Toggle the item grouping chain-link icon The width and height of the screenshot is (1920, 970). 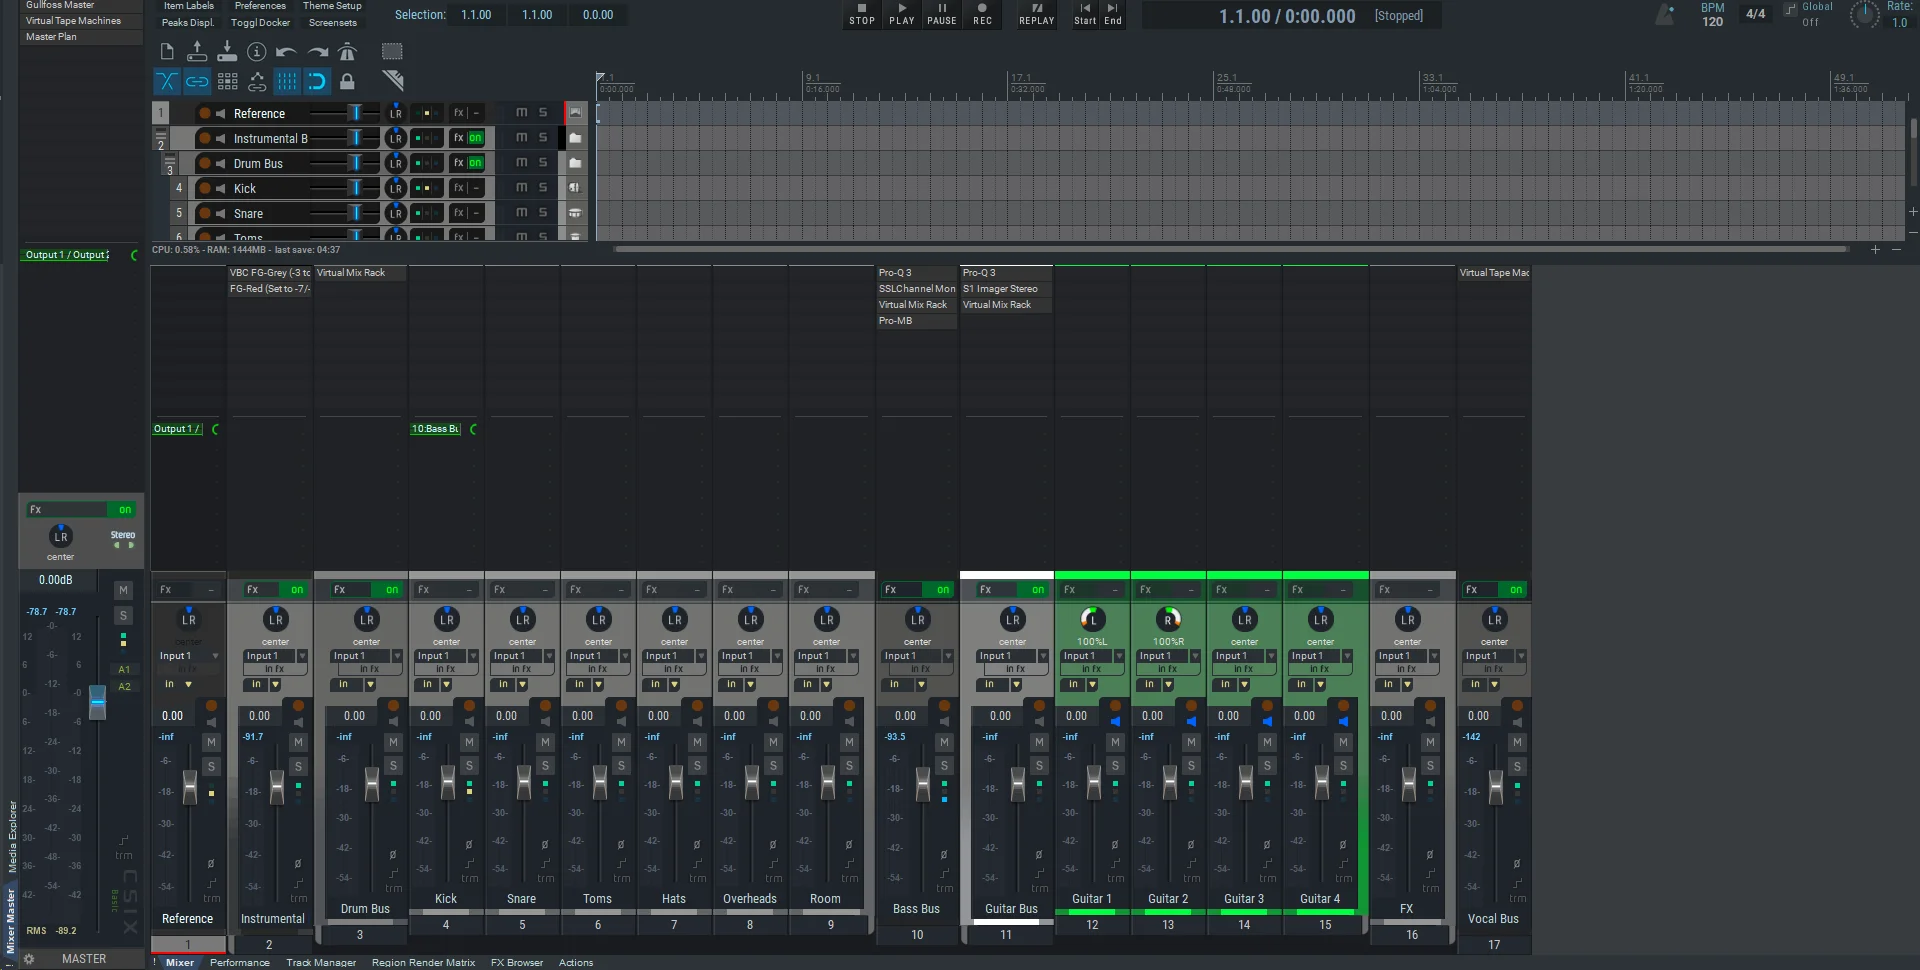point(197,81)
